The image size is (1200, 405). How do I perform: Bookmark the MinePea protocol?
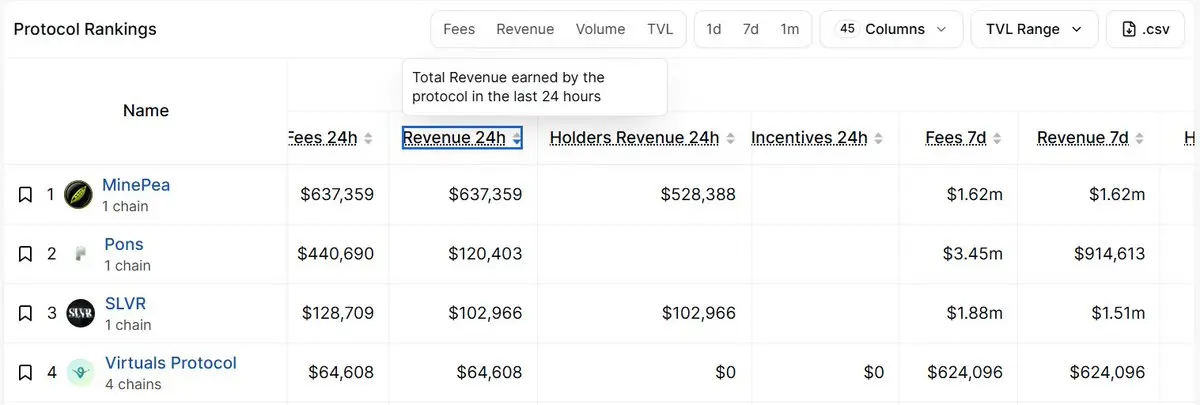(25, 195)
